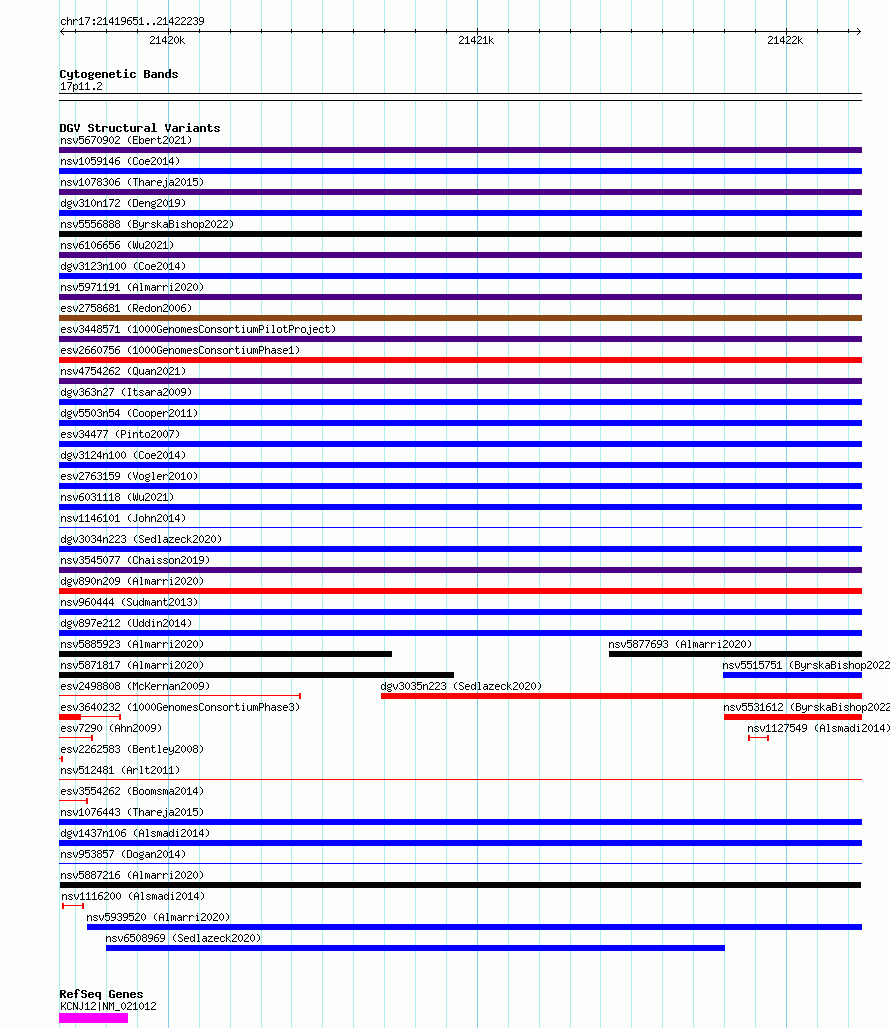The image size is (890, 1028).
Task: Select the blue bar under nsv6508969 (Sedlazeck2020)
Action: [x=415, y=947]
